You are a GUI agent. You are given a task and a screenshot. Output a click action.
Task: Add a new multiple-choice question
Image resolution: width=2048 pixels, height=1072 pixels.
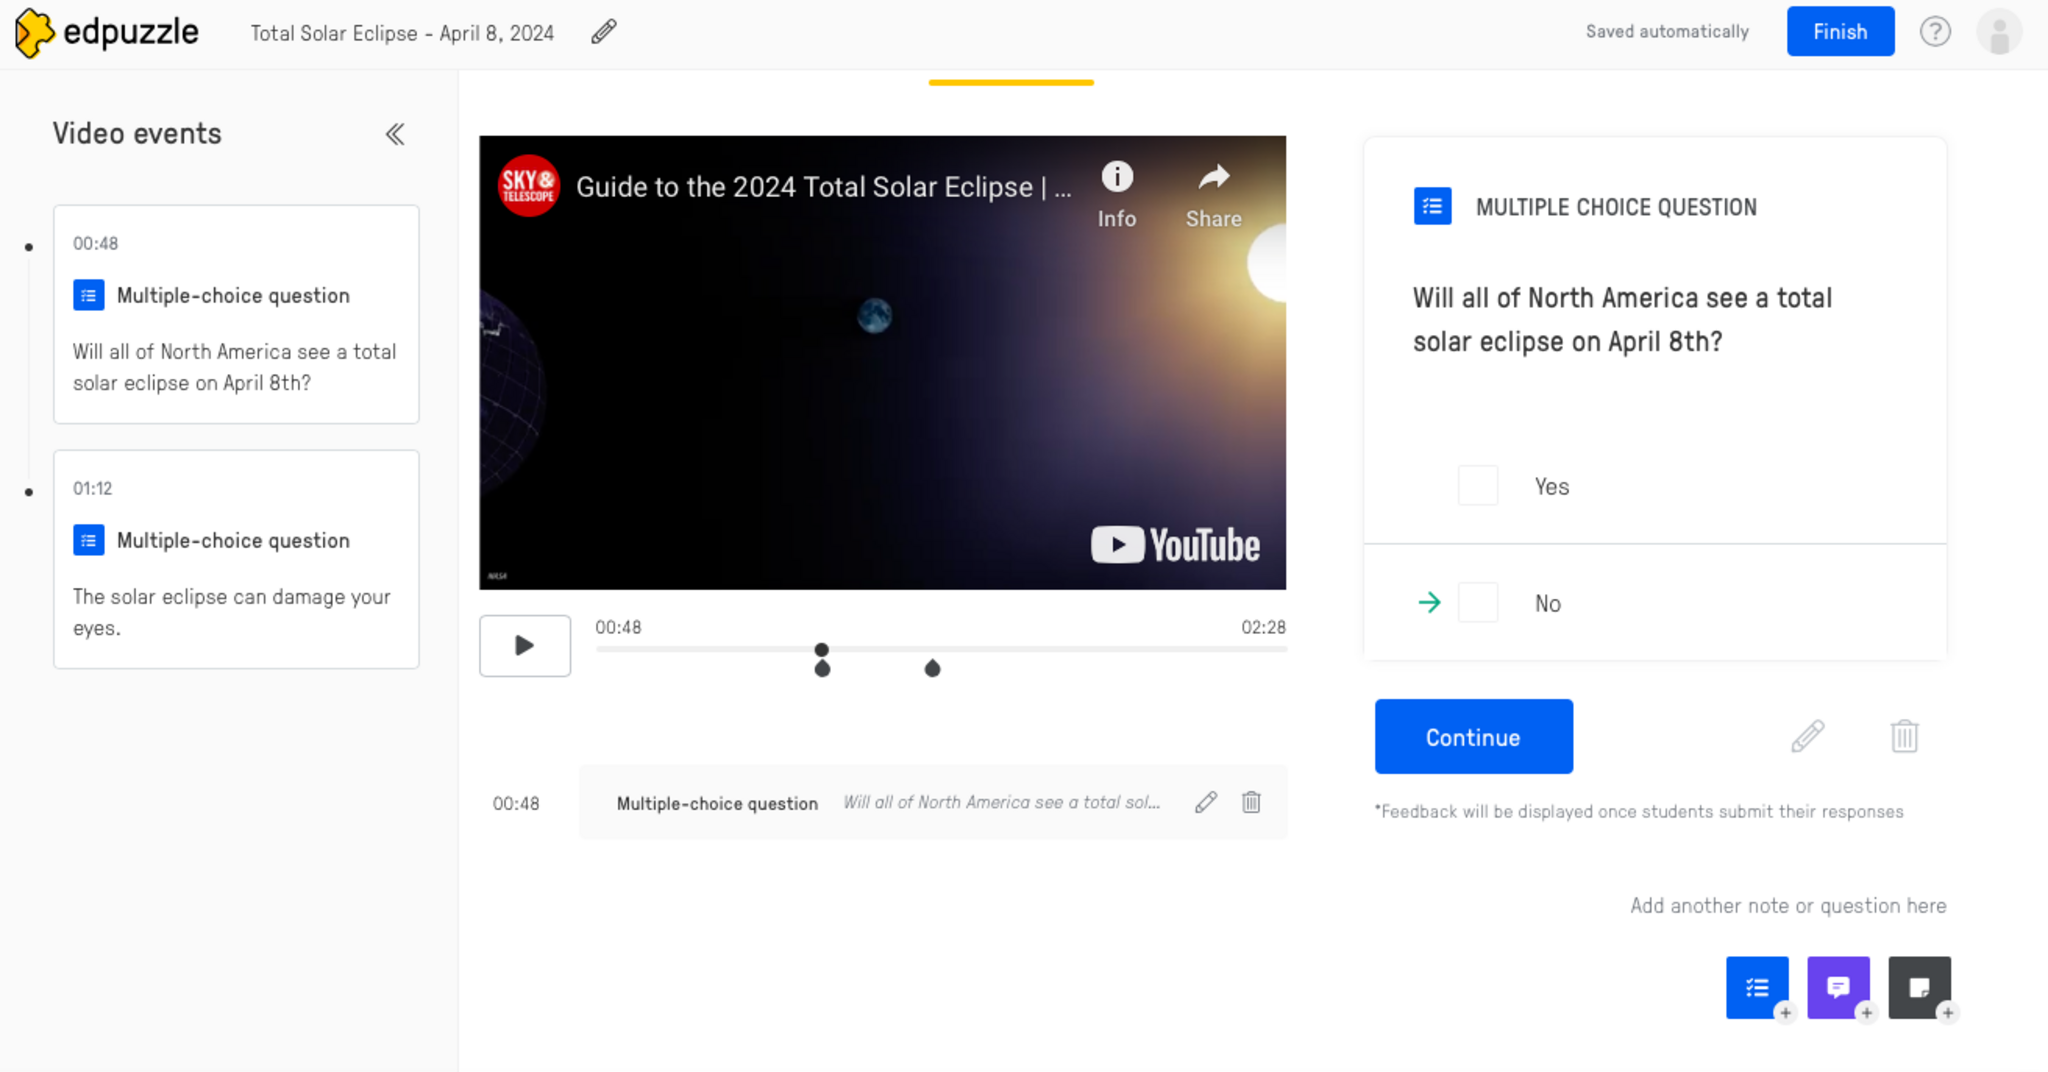coord(1756,987)
